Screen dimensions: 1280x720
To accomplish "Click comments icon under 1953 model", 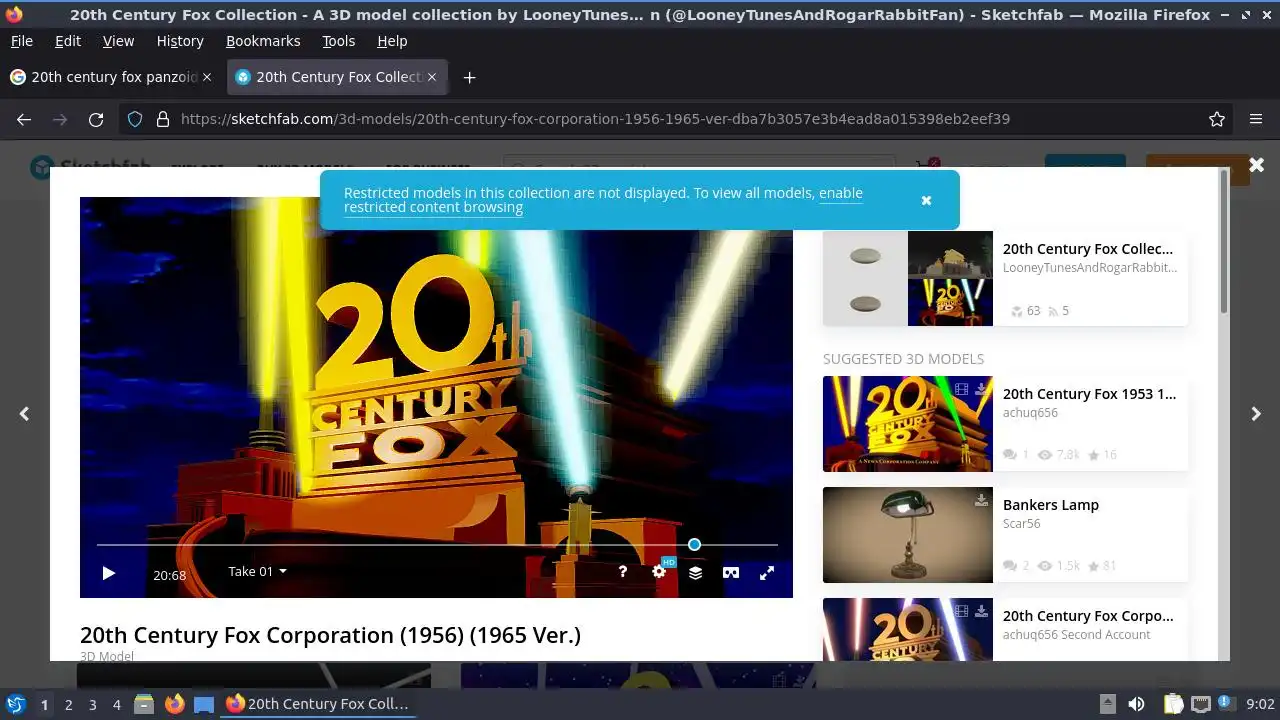I will 1010,454.
